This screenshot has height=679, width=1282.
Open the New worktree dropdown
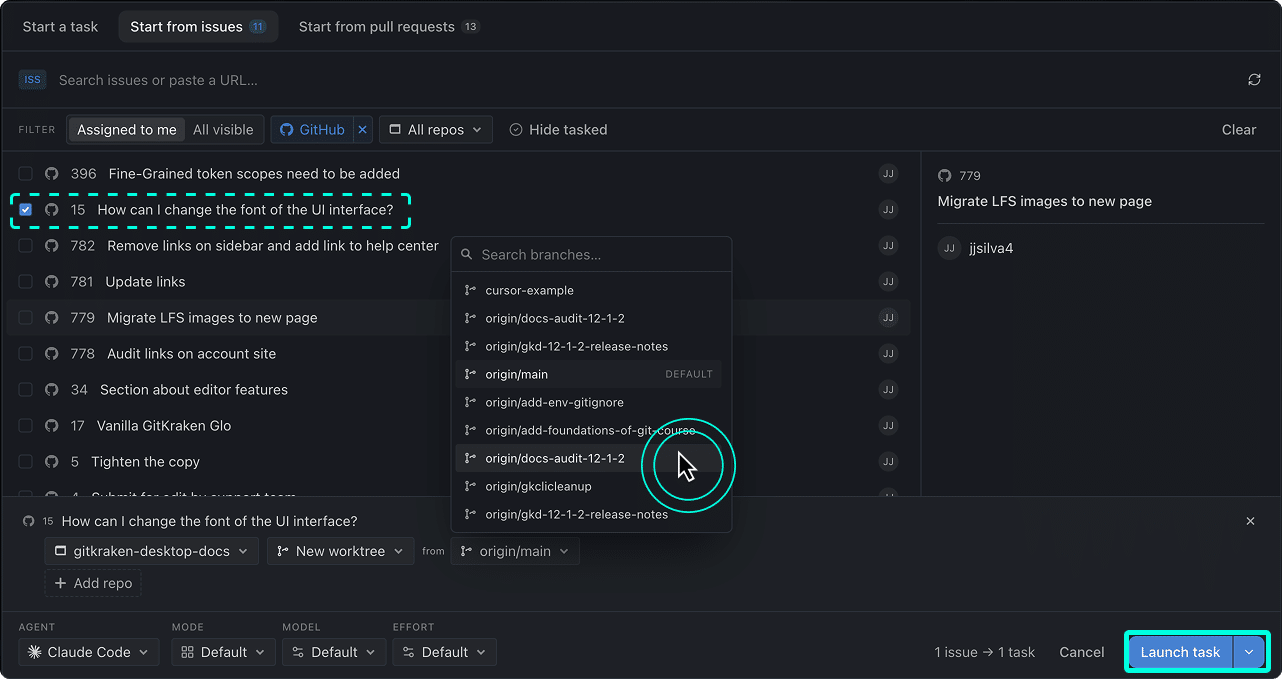340,551
